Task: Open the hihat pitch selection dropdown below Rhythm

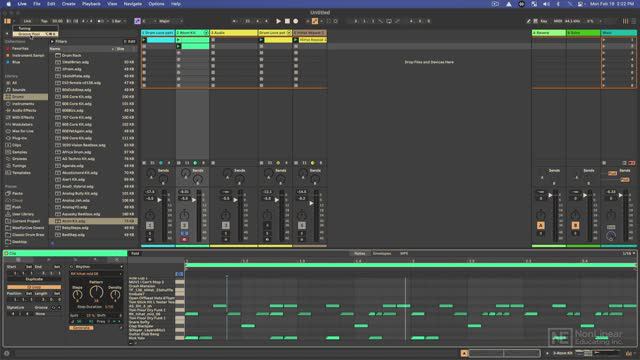Action: 96,274
